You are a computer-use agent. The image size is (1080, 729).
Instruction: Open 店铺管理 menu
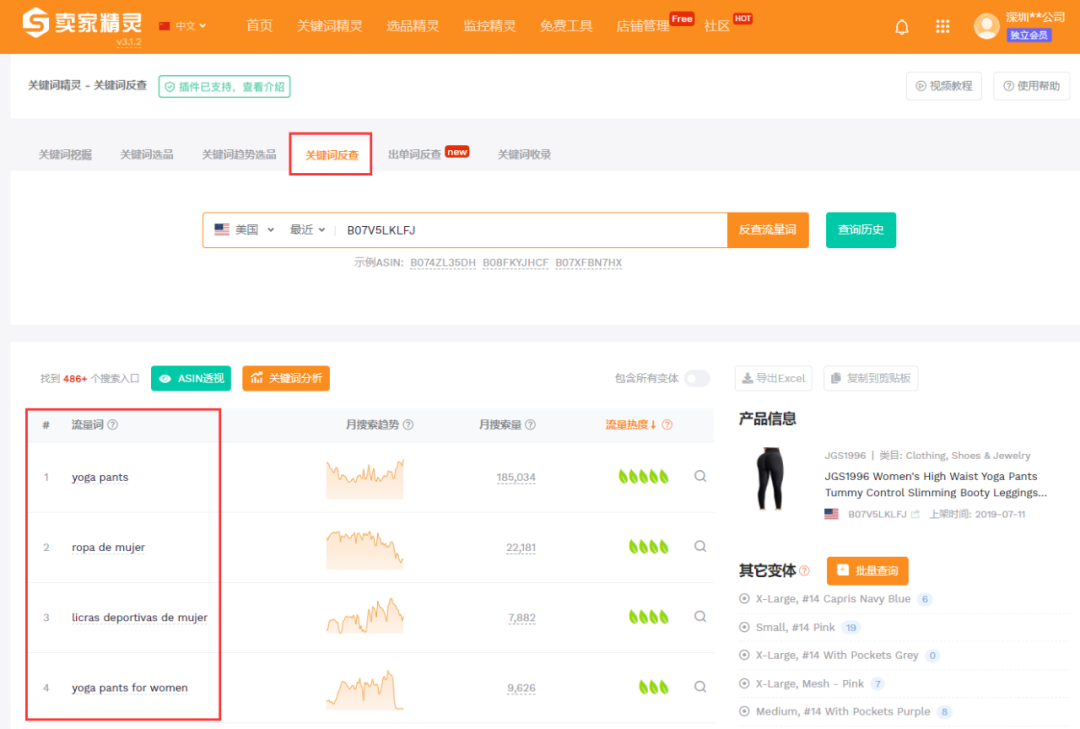[643, 26]
